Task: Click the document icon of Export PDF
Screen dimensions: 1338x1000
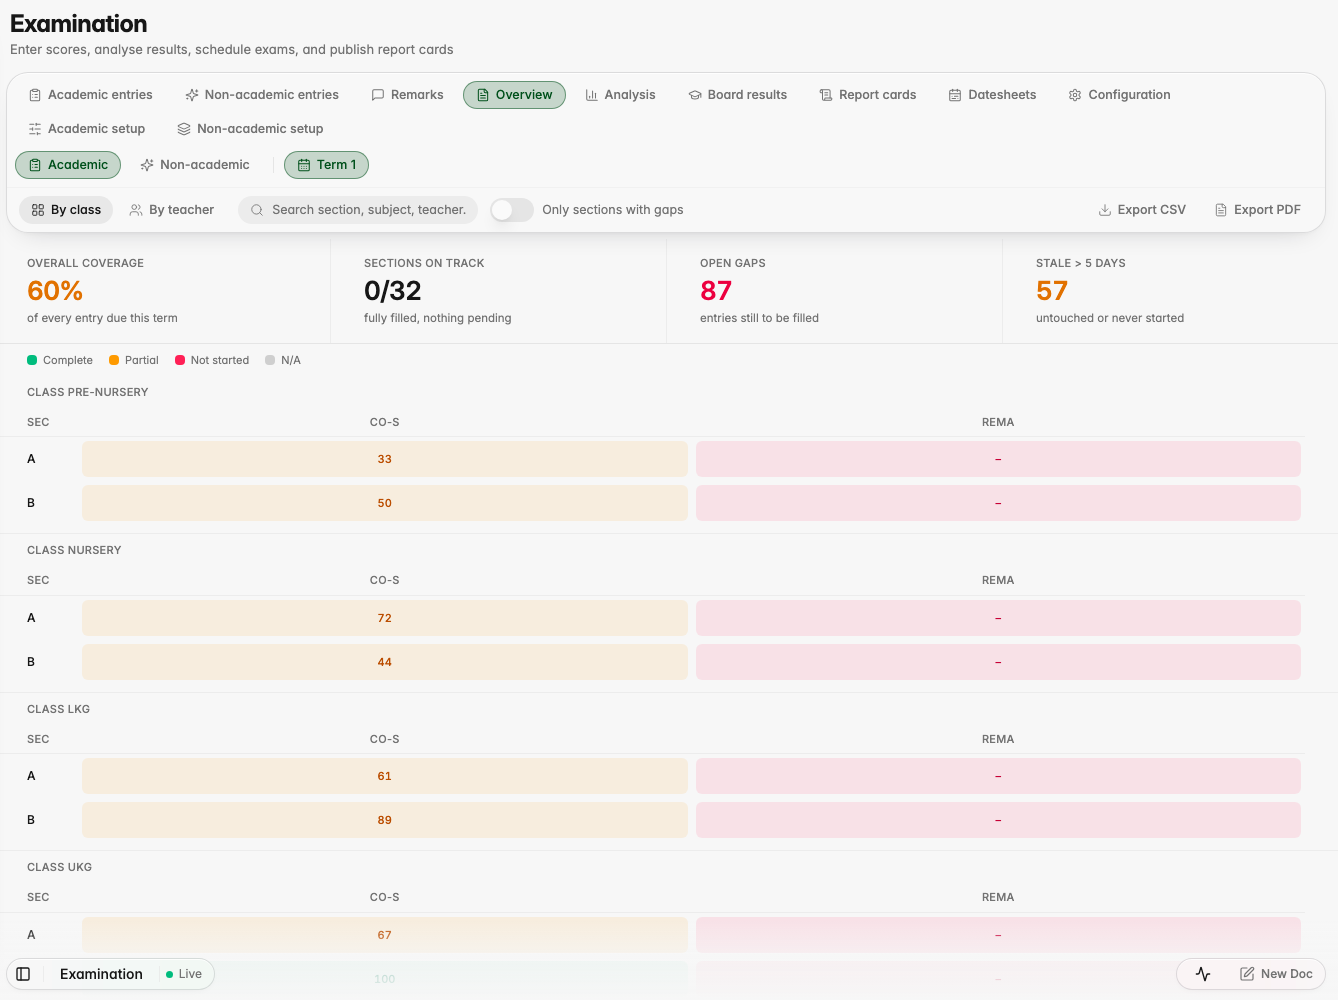Action: [1221, 210]
